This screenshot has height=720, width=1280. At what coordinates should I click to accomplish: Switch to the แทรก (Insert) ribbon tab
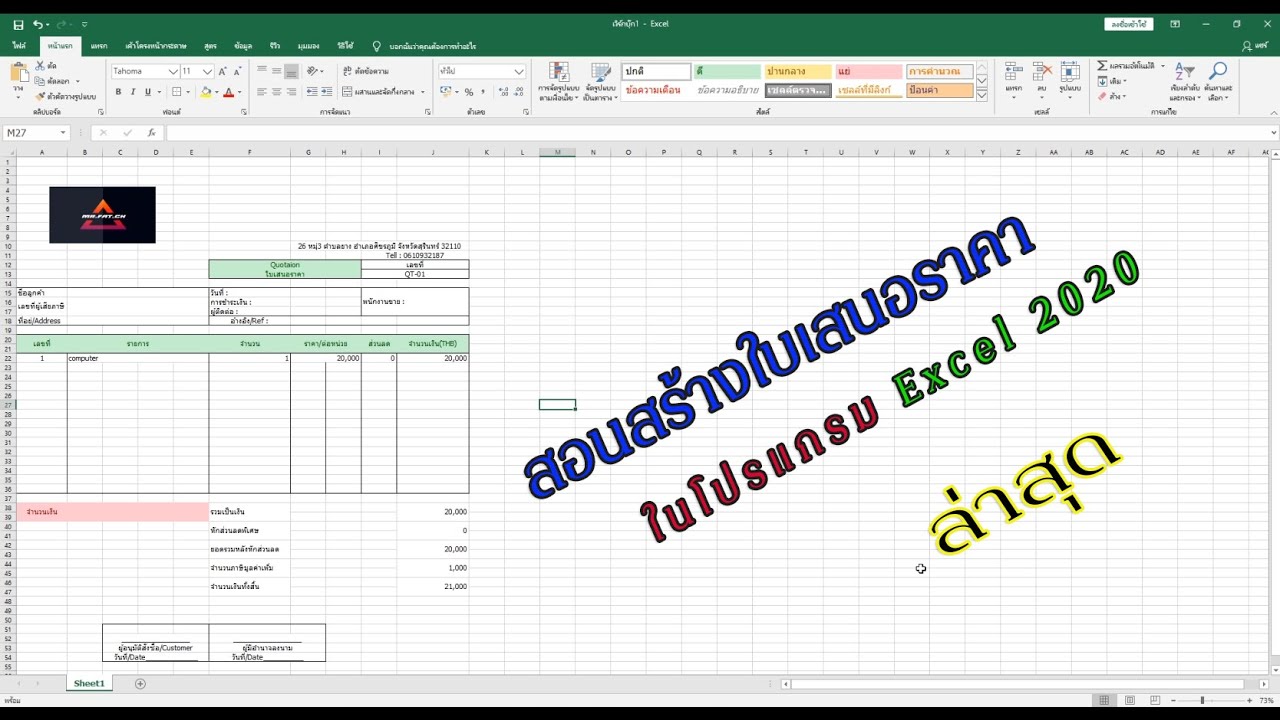99,46
